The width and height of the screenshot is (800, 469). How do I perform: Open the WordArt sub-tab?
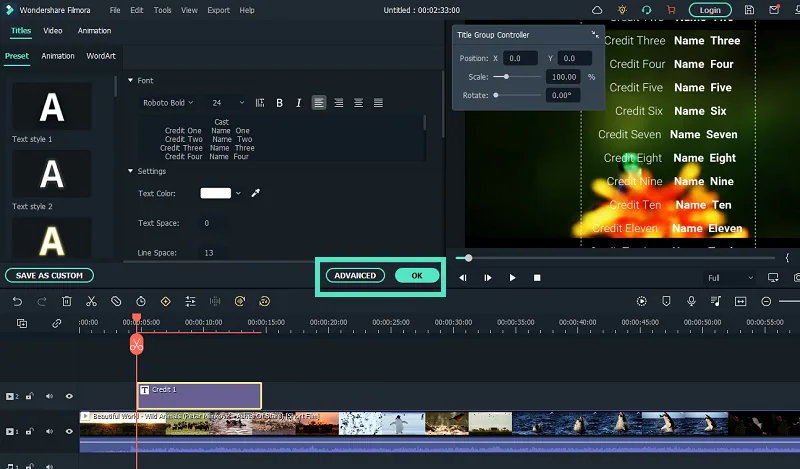coord(101,56)
